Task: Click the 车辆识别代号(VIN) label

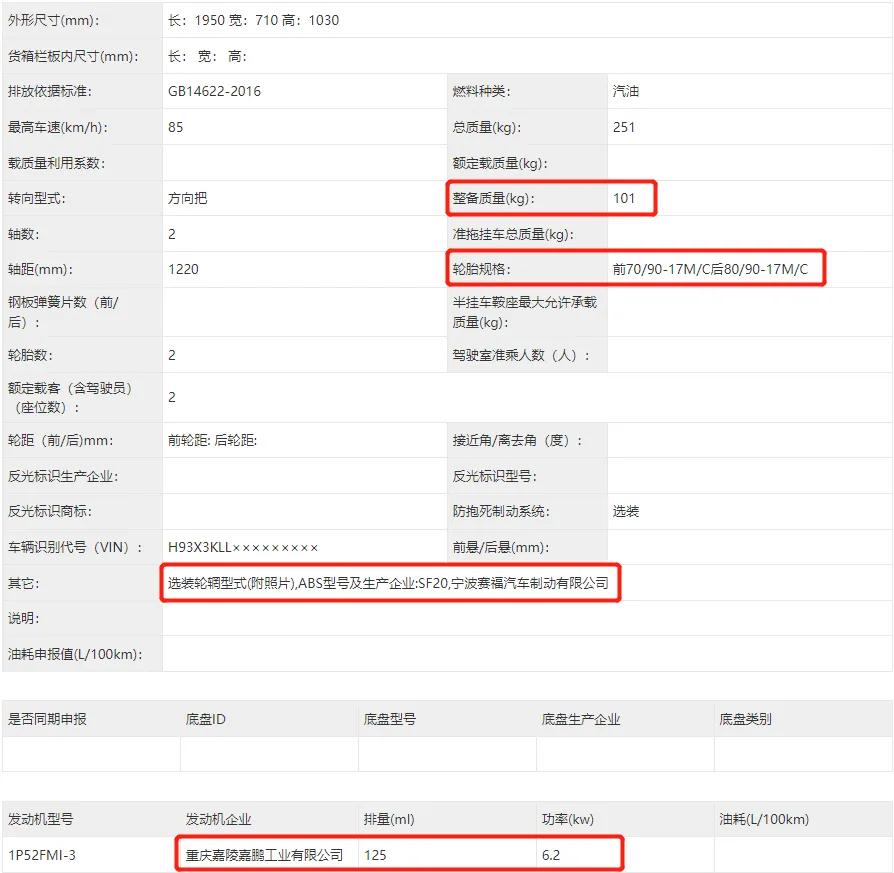Action: tap(75, 547)
